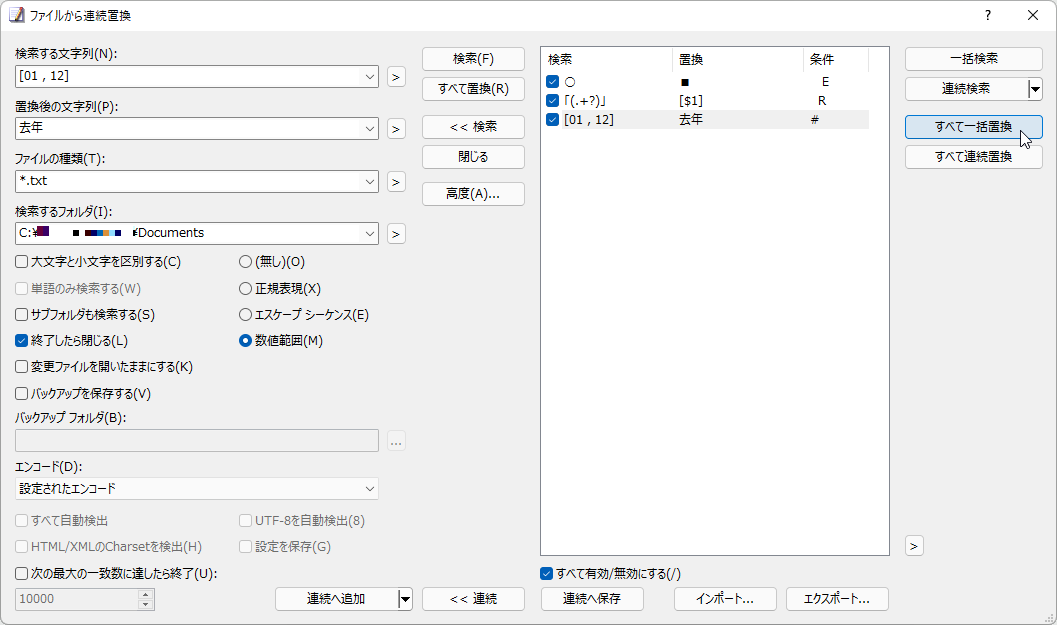Increment the max match count with up arrow
The height and width of the screenshot is (625, 1057).
coord(147,593)
